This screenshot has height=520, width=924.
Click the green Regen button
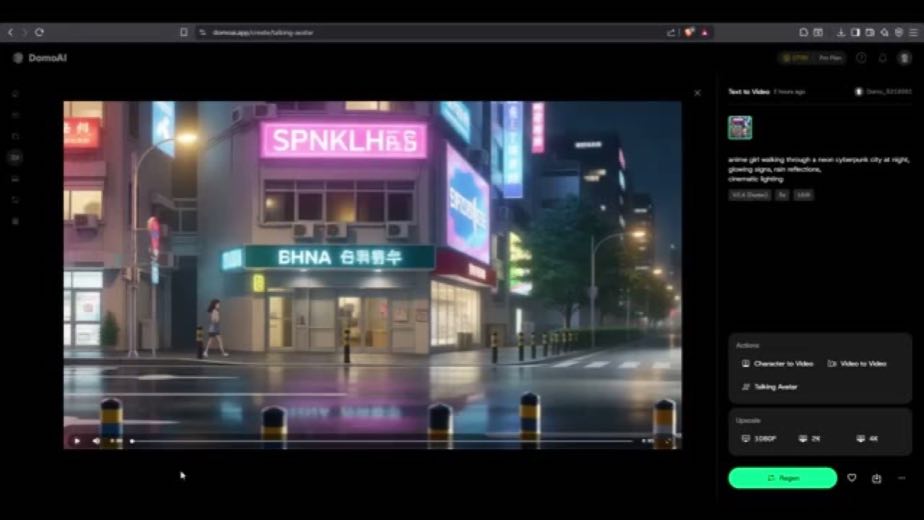pos(783,478)
